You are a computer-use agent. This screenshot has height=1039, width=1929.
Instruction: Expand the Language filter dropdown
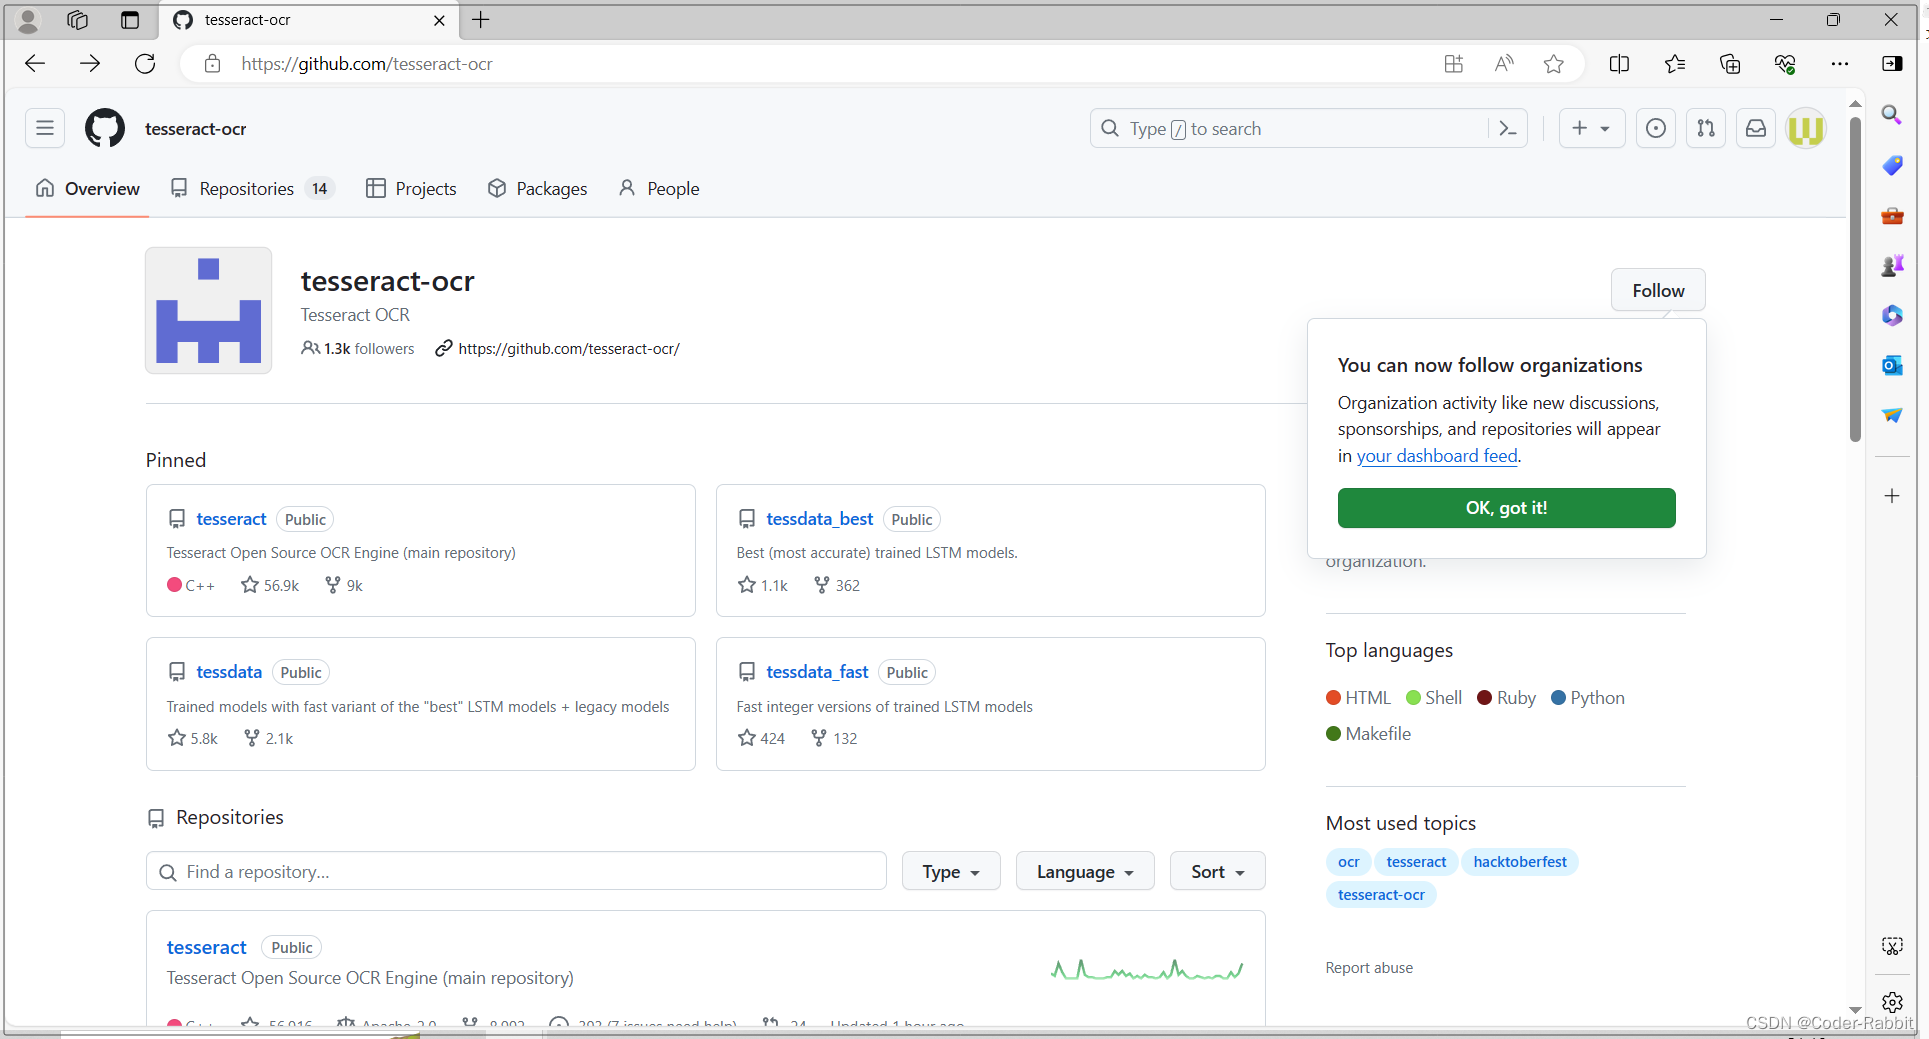(1085, 871)
